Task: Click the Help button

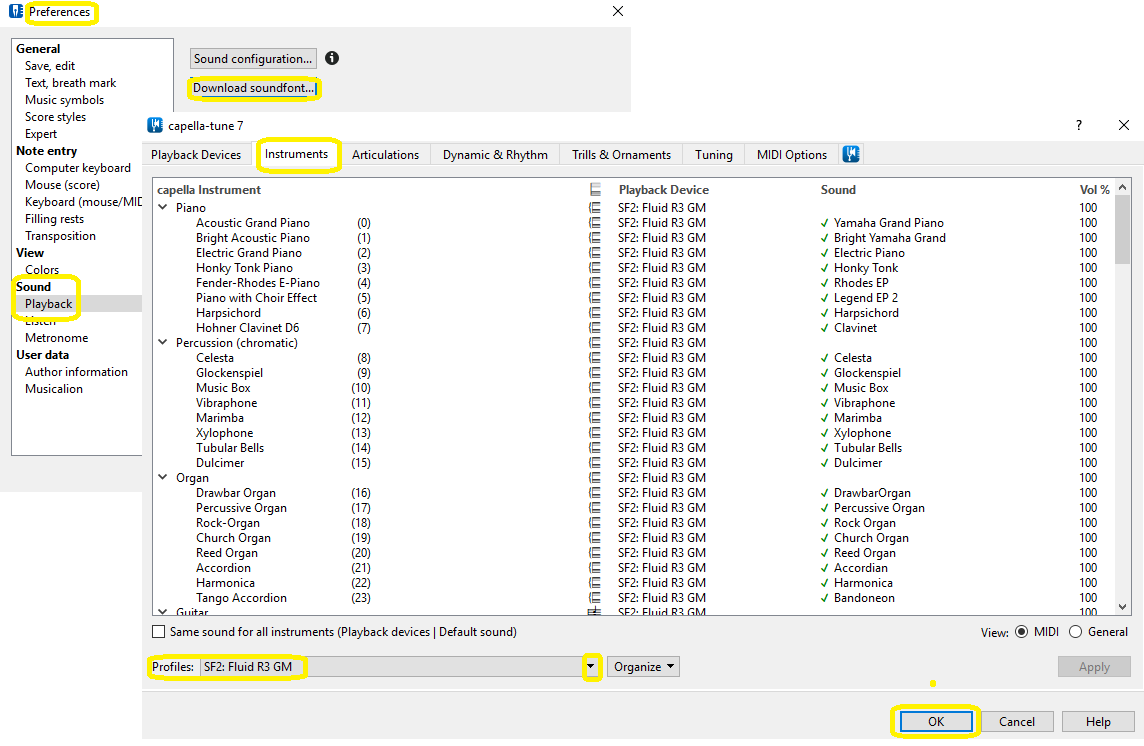Action: [x=1098, y=721]
